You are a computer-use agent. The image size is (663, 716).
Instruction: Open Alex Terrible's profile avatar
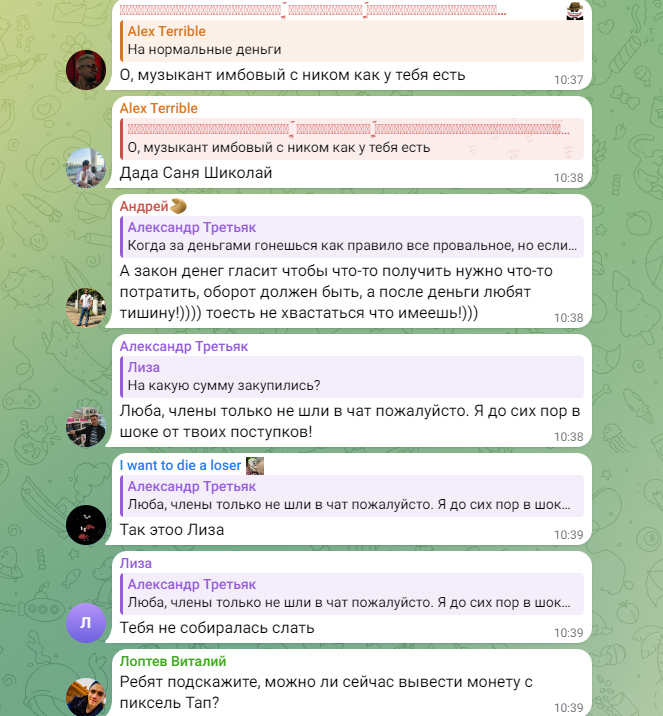click(86, 168)
